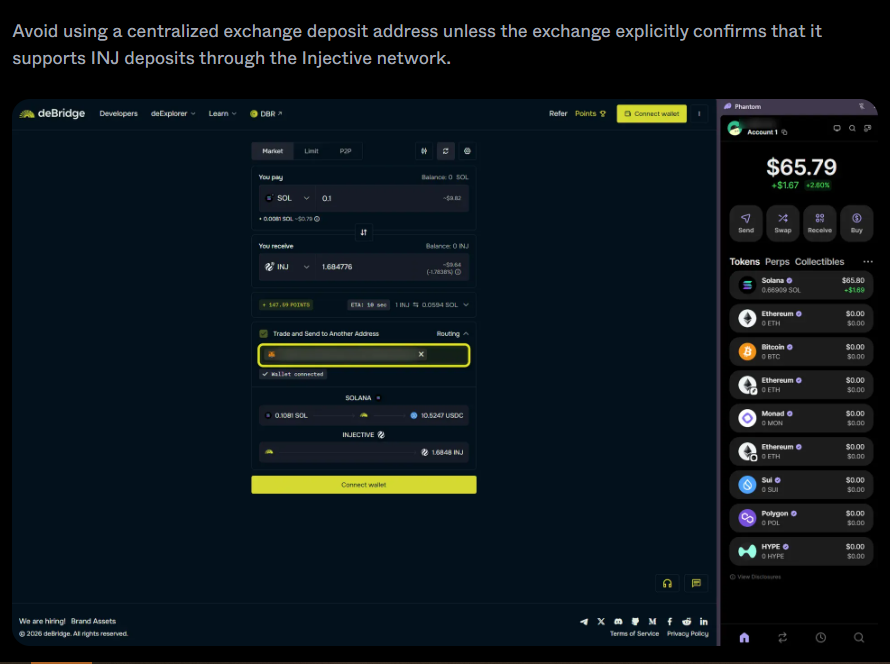The image size is (890, 664).
Task: Click Buy in the Phantom wallet
Action: click(857, 222)
